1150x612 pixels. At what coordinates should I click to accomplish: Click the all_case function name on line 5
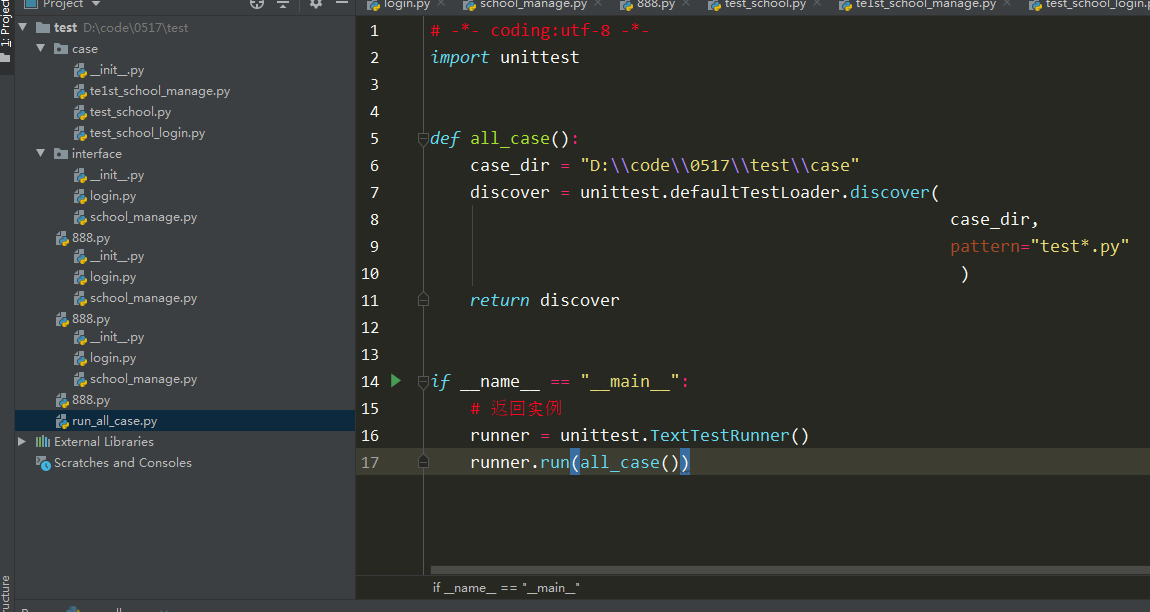coord(510,139)
